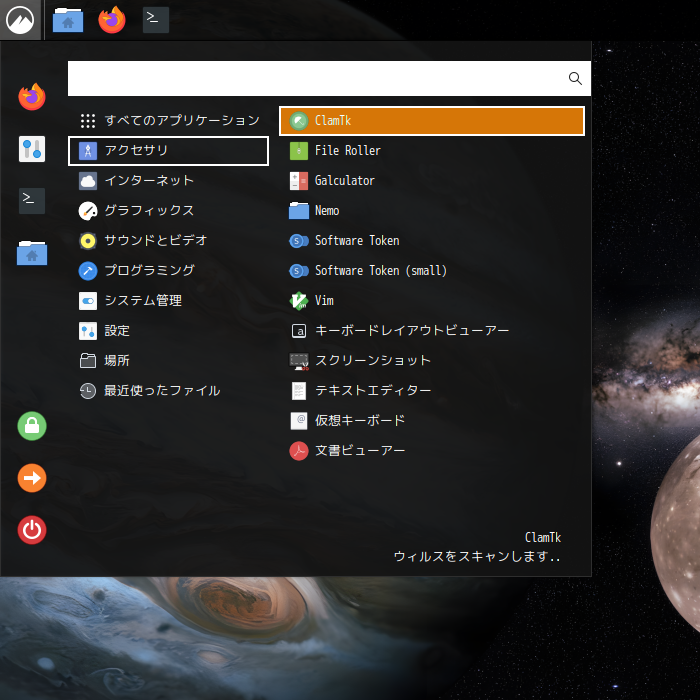
Task: Show サウンドとビデオ category
Action: [x=155, y=241]
